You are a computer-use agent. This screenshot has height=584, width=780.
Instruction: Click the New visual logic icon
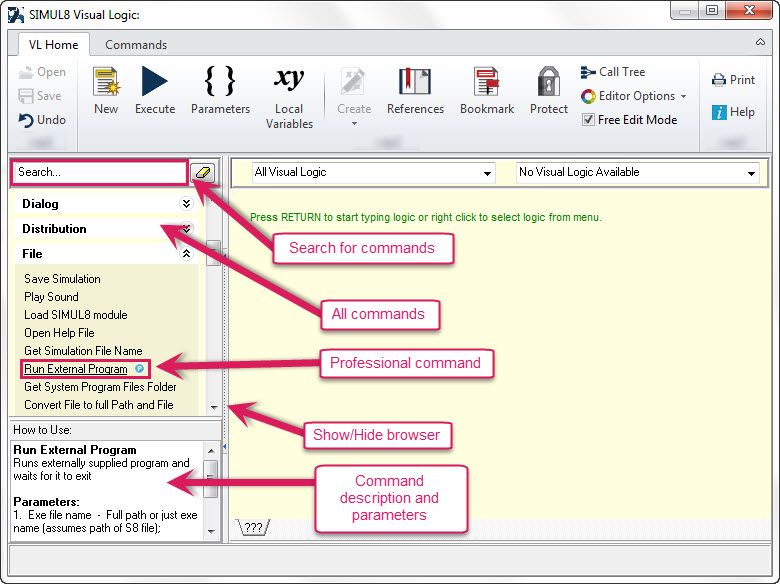point(106,82)
